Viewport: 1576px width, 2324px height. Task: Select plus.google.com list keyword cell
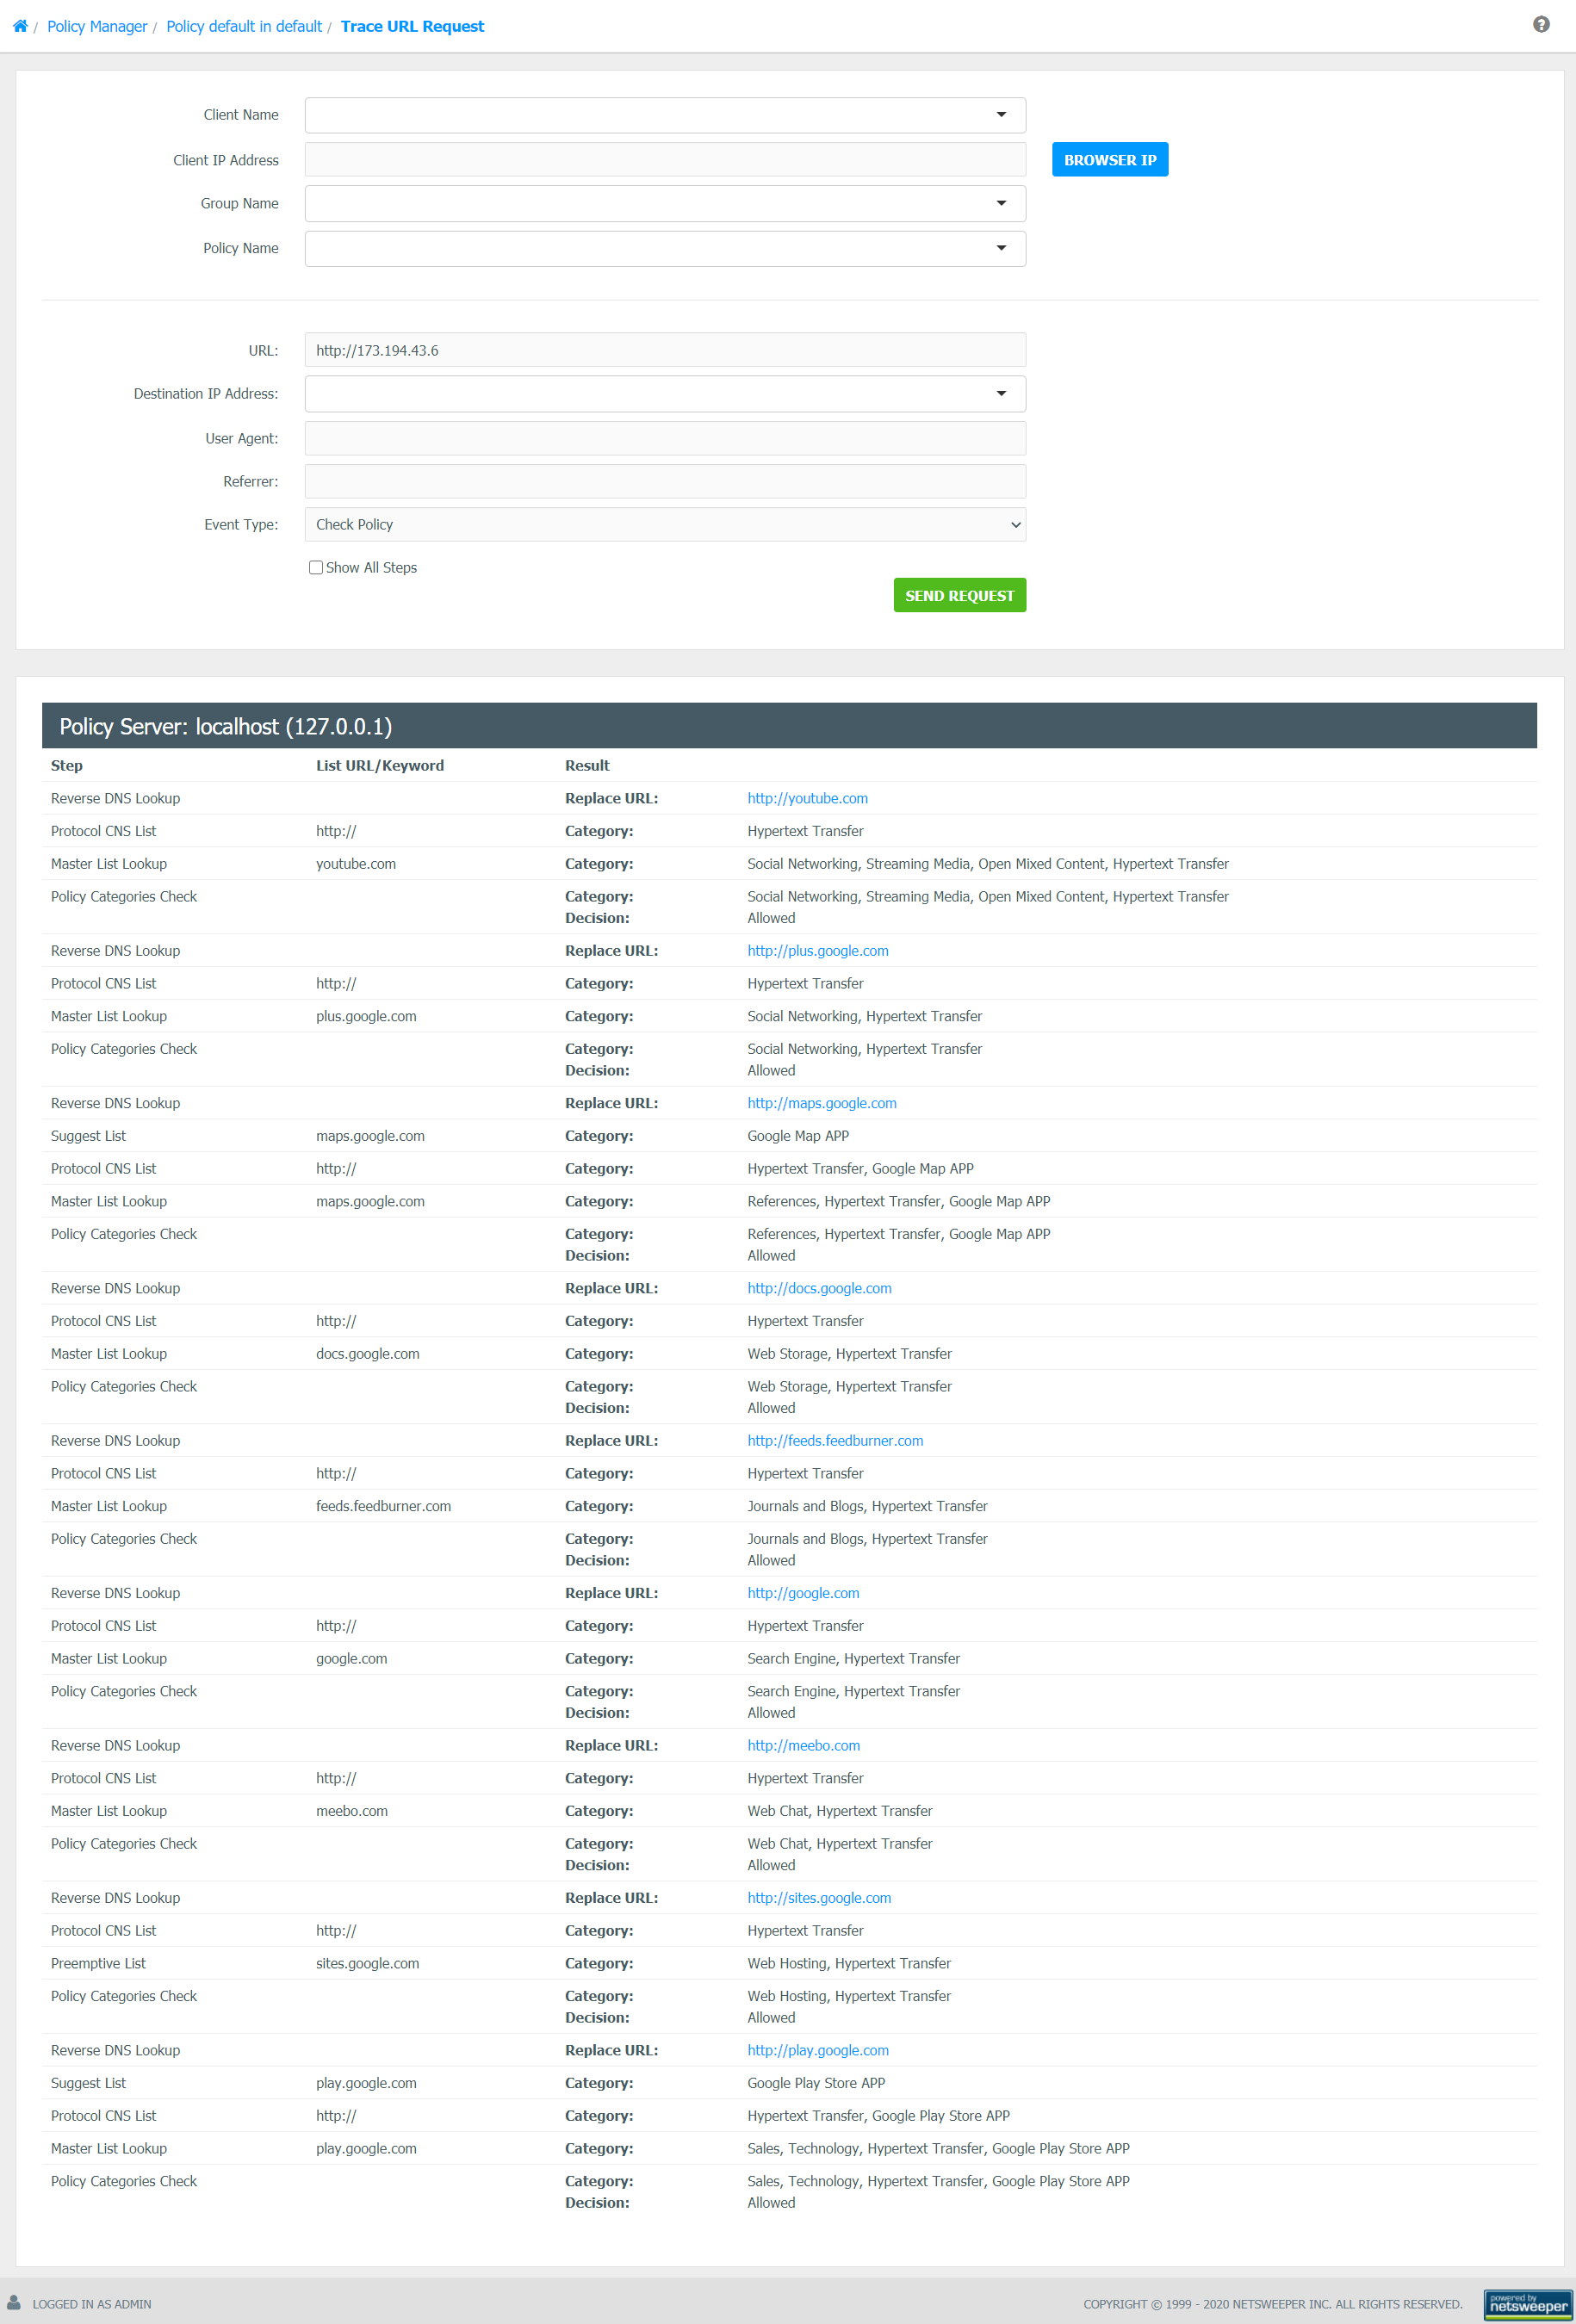coord(366,1016)
